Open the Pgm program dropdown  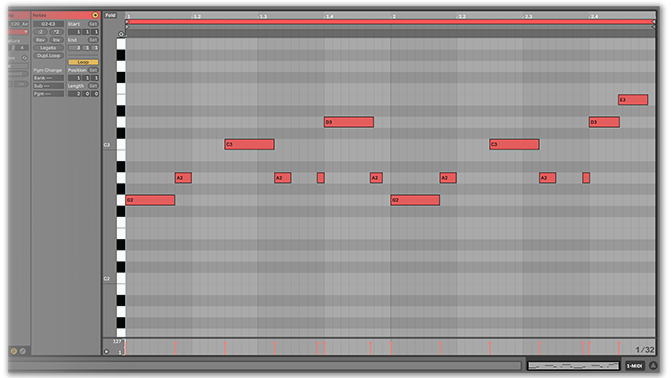pyautogui.click(x=48, y=93)
